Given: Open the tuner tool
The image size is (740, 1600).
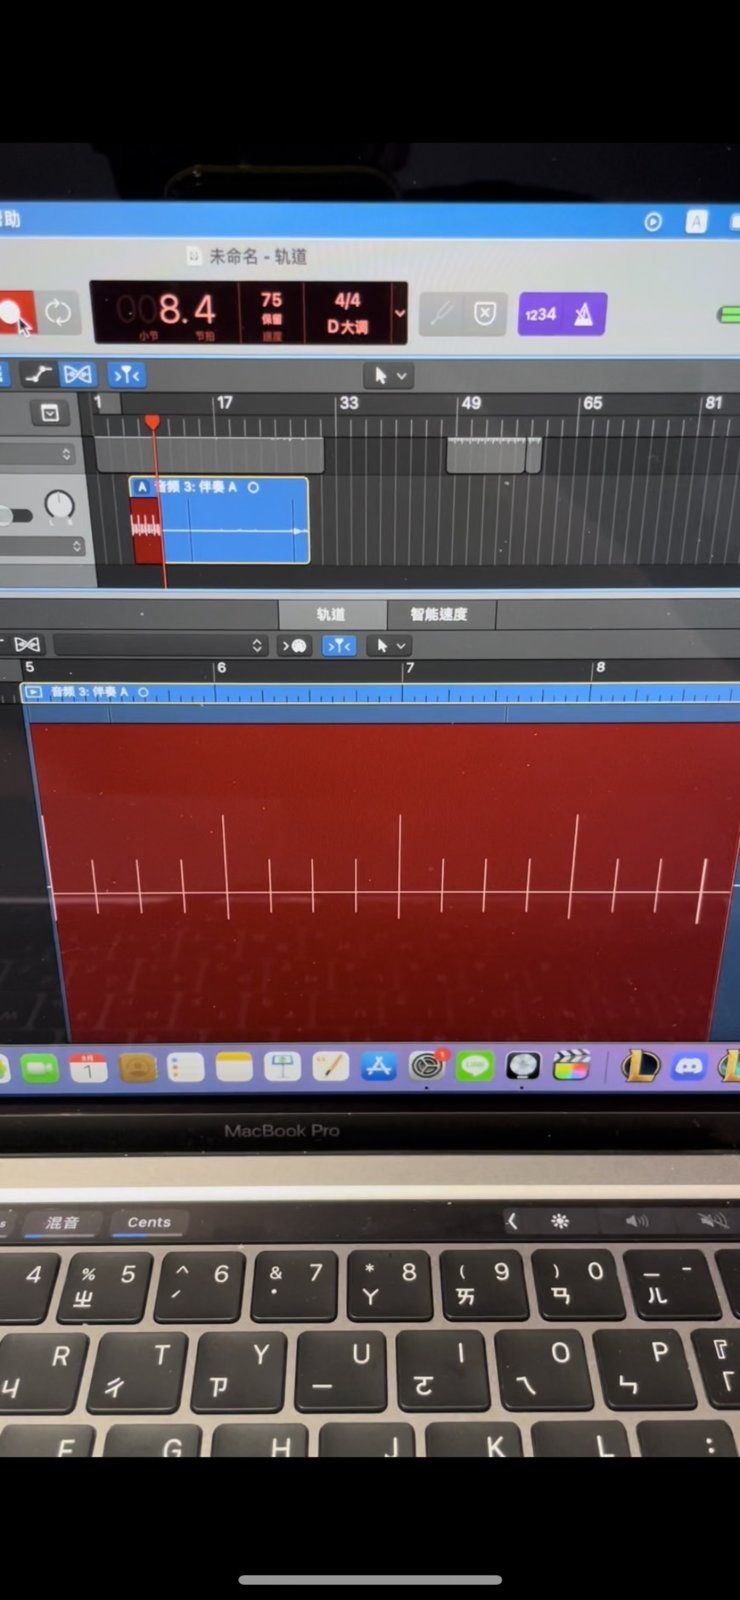Looking at the screenshot, I should (441, 314).
